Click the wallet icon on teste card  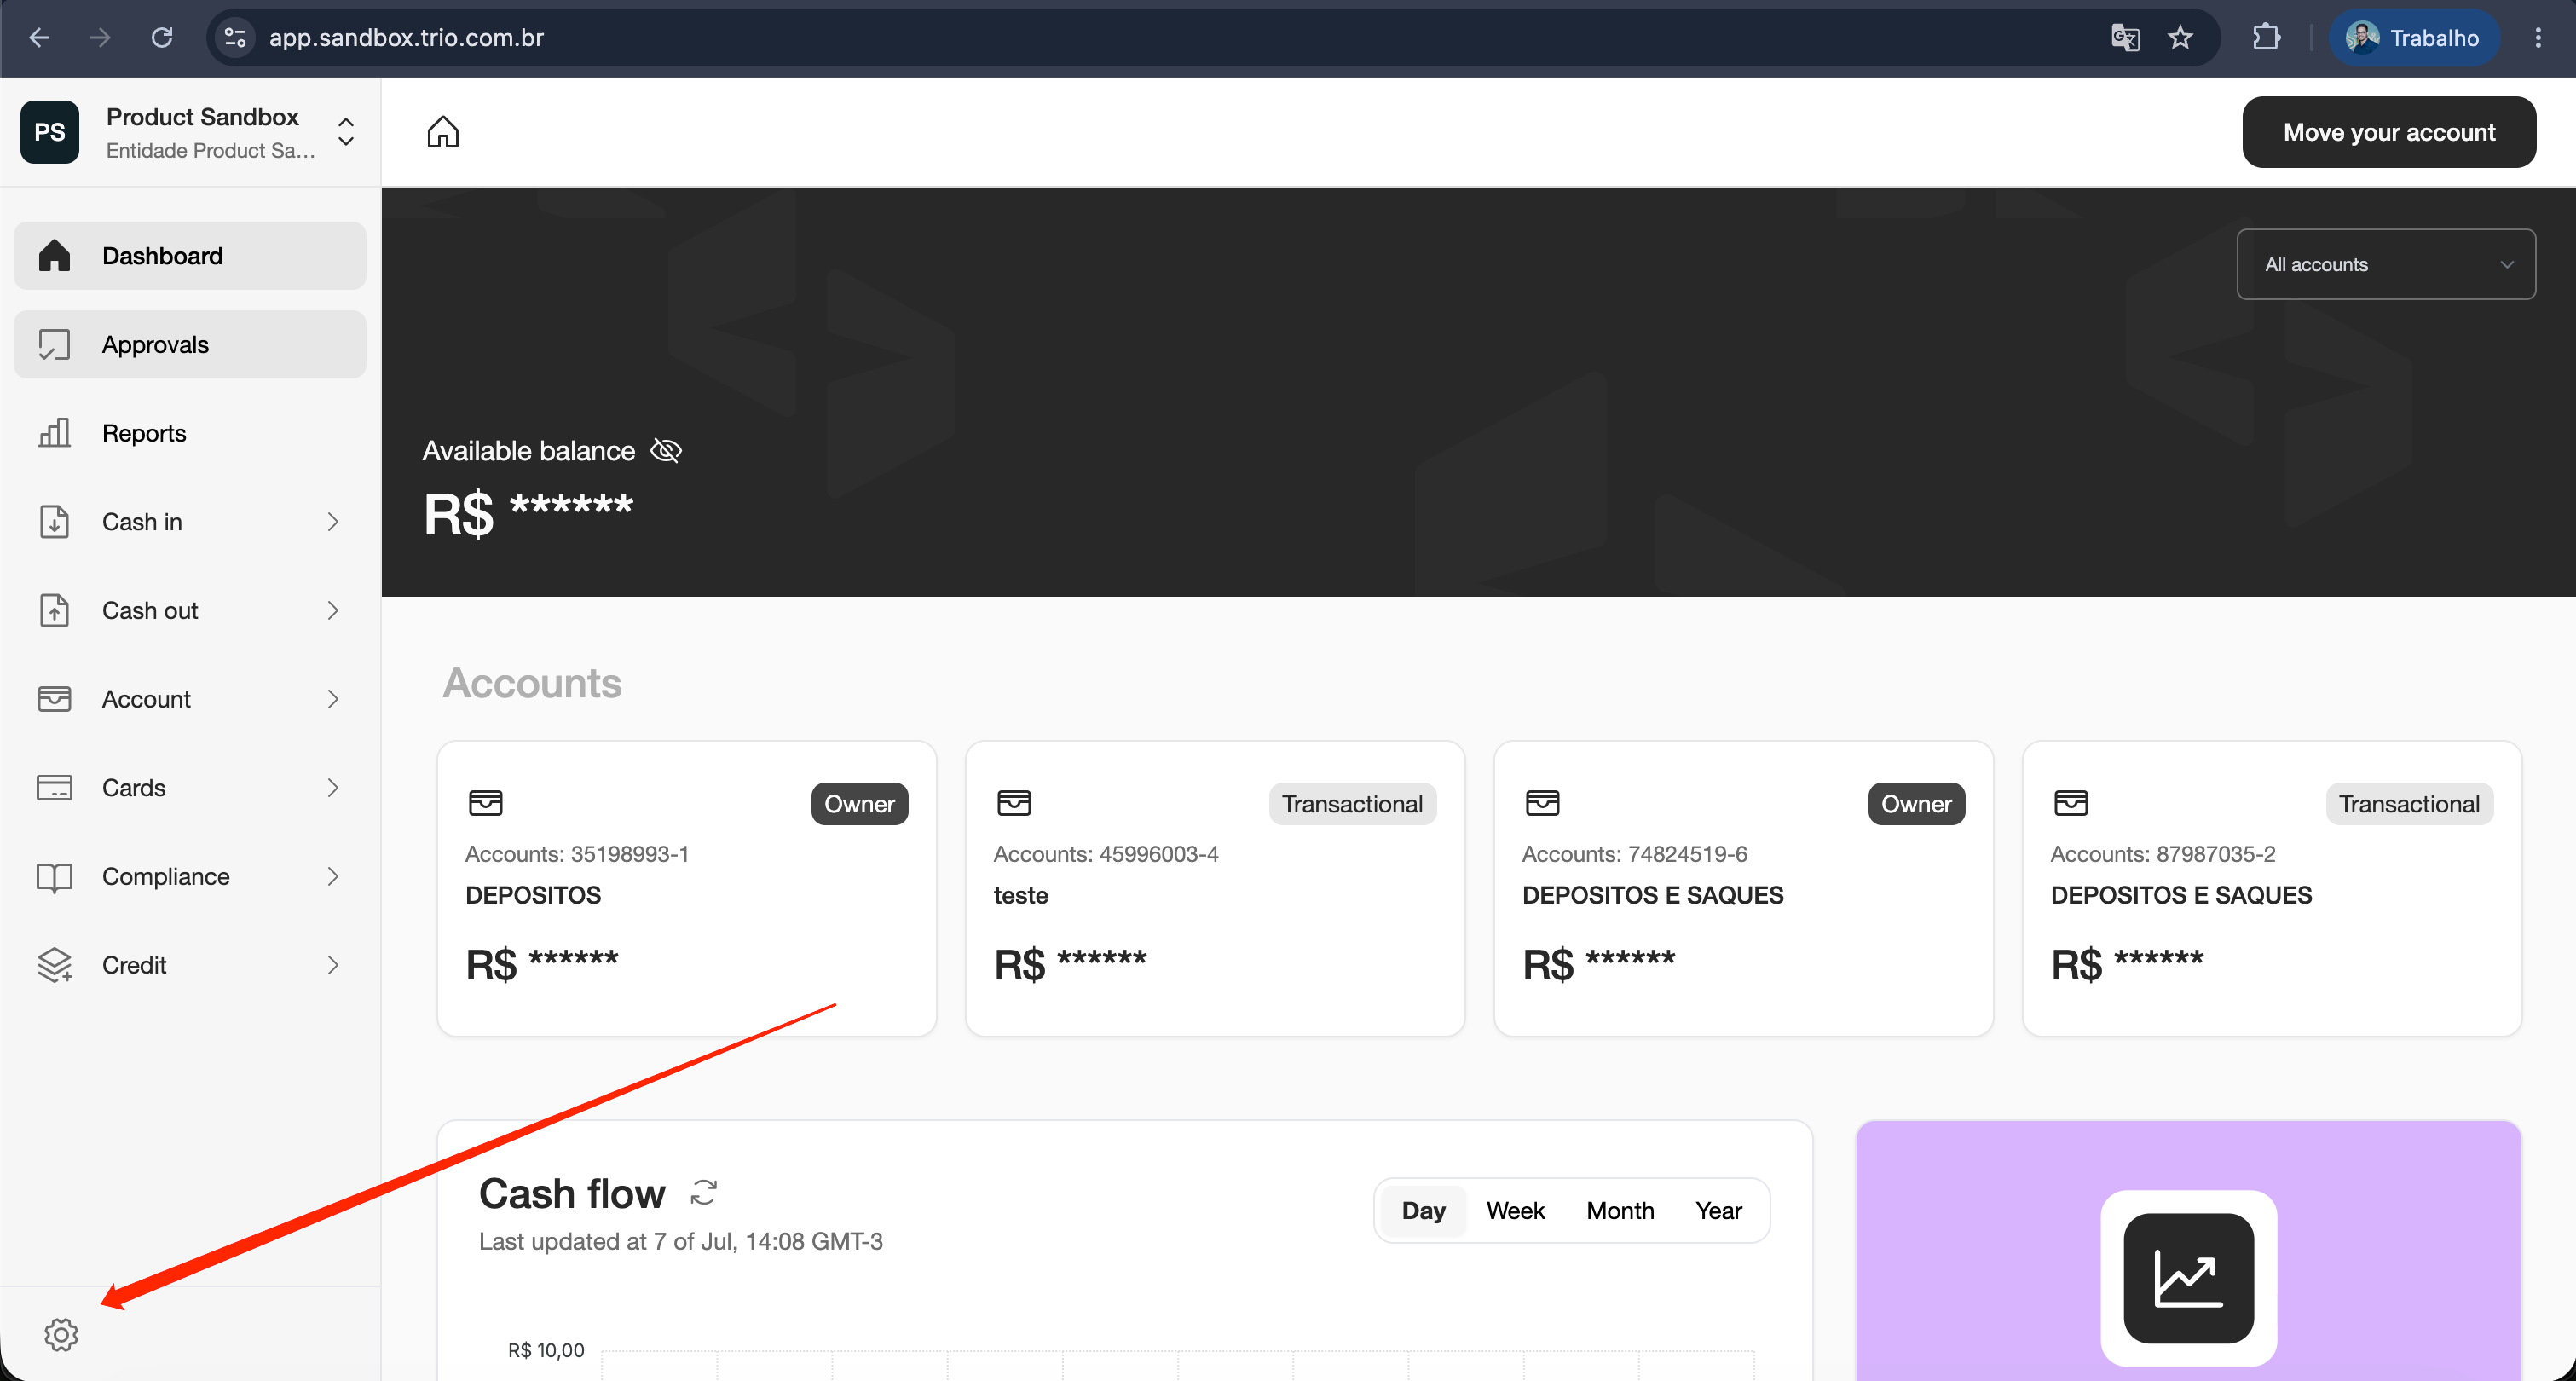[1014, 802]
